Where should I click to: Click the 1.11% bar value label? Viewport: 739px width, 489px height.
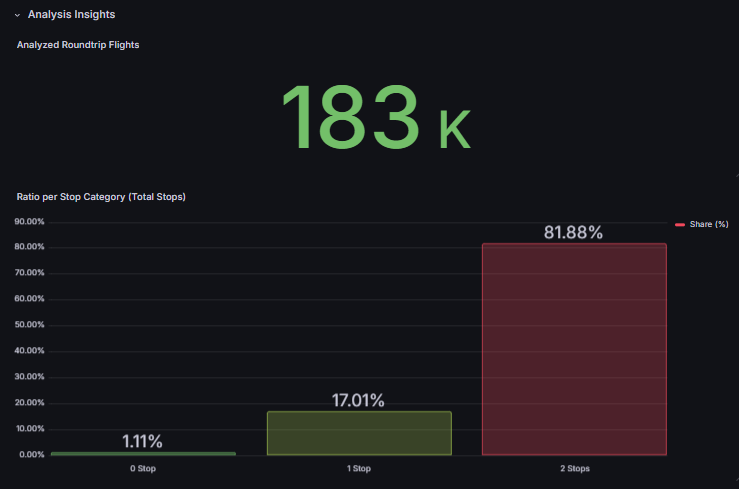pyautogui.click(x=143, y=441)
